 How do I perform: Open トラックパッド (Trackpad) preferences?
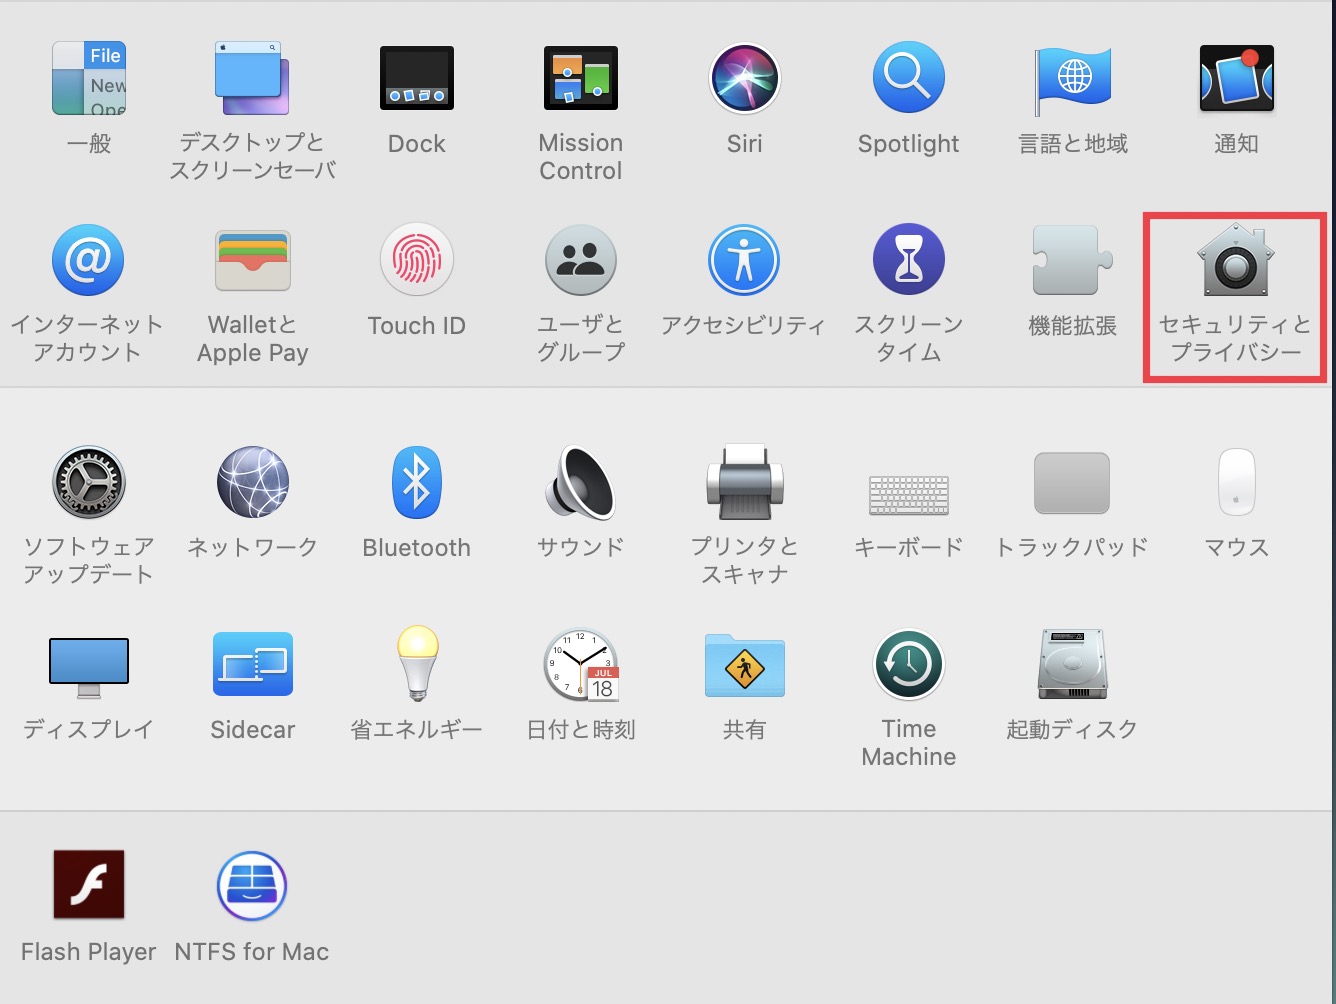(x=1072, y=483)
